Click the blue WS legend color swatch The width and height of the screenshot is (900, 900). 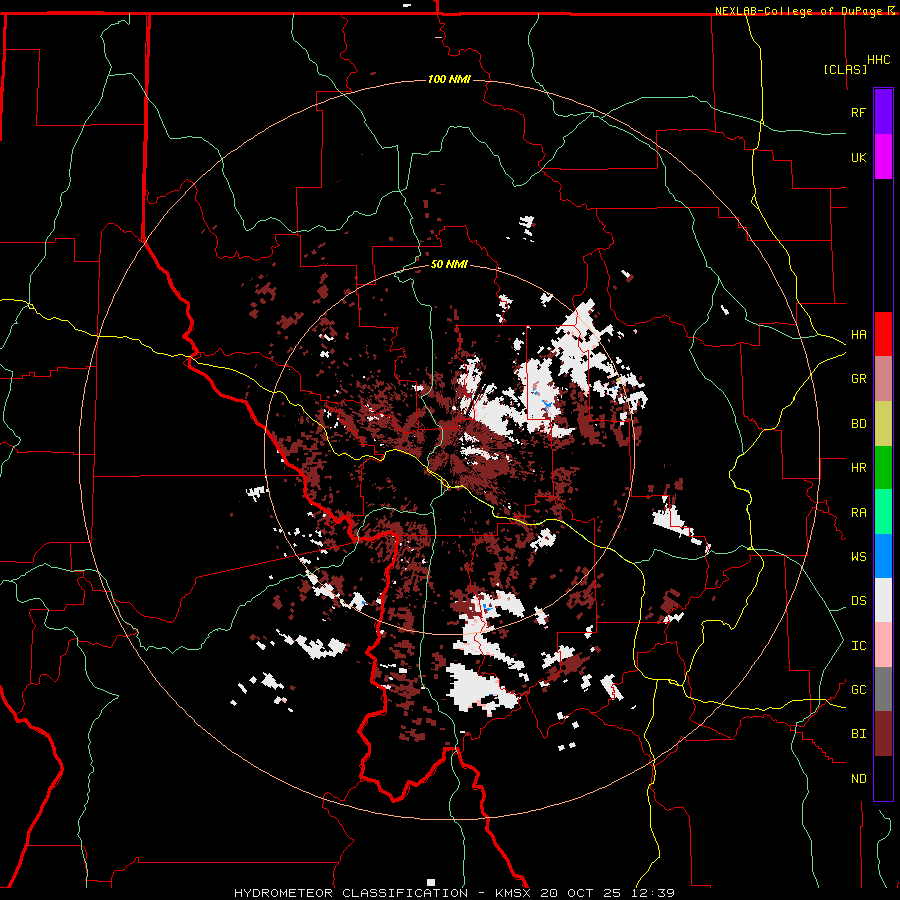click(x=883, y=556)
